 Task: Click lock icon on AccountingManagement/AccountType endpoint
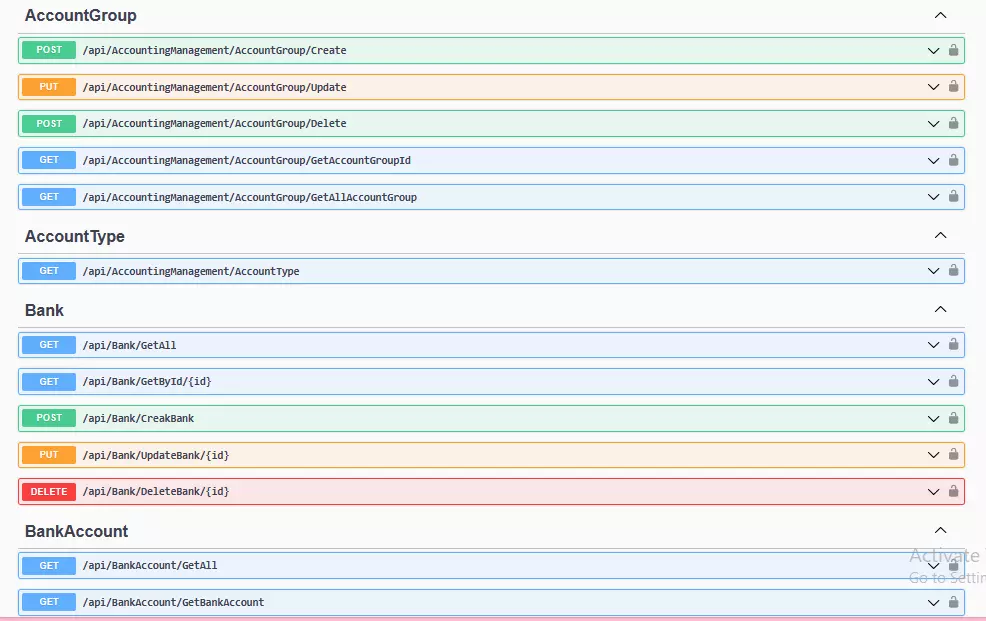point(953,270)
